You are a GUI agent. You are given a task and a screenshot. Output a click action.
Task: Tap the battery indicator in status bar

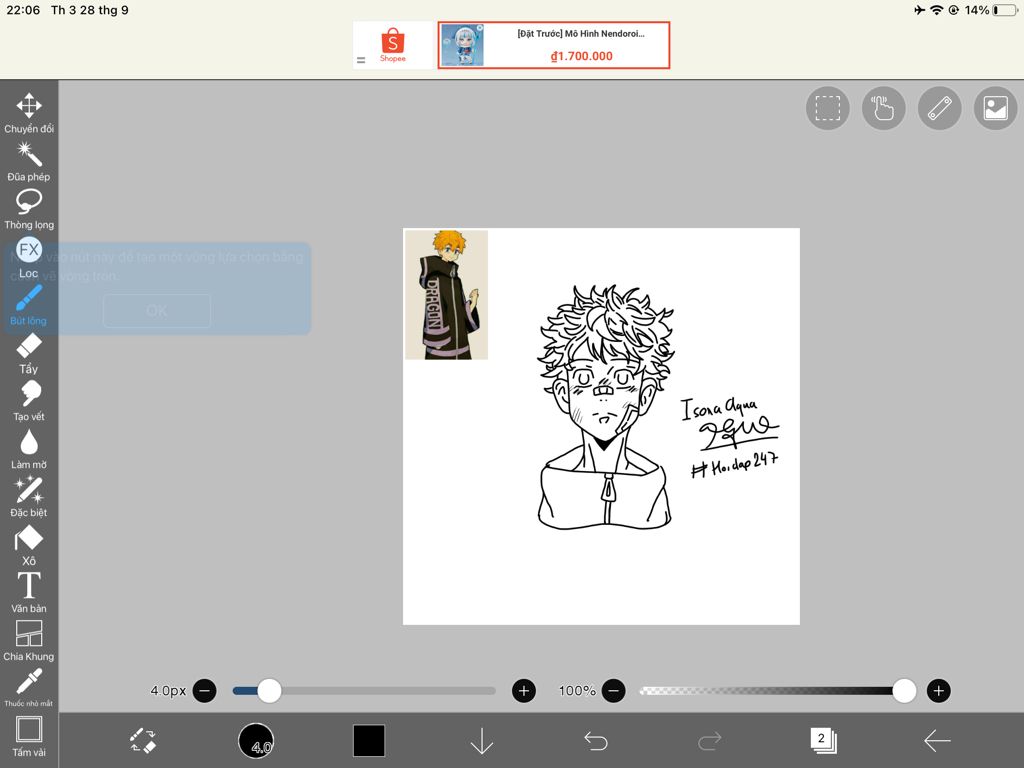[1004, 10]
